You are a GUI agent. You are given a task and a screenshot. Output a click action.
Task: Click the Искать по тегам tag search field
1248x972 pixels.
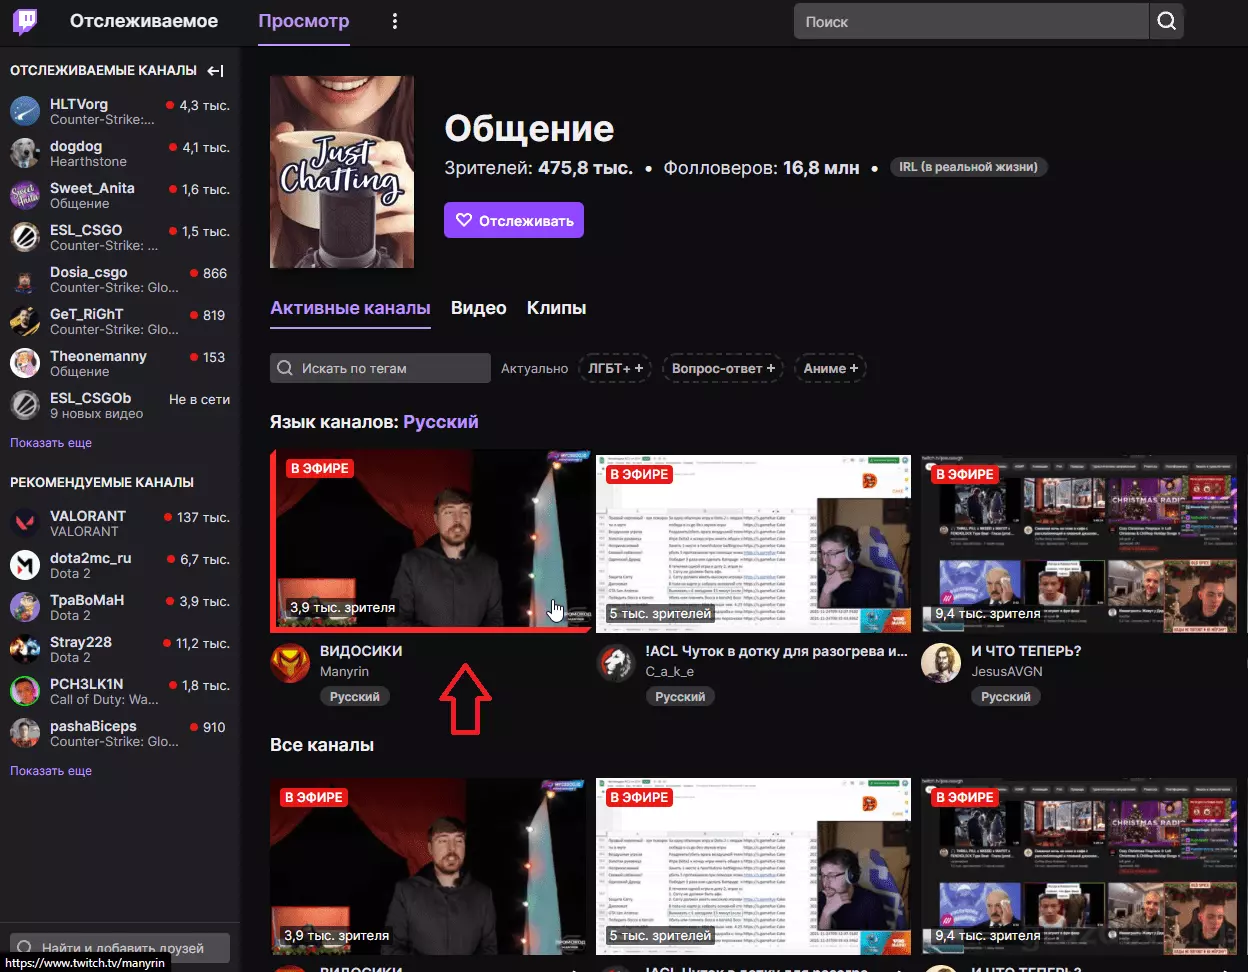pyautogui.click(x=380, y=368)
